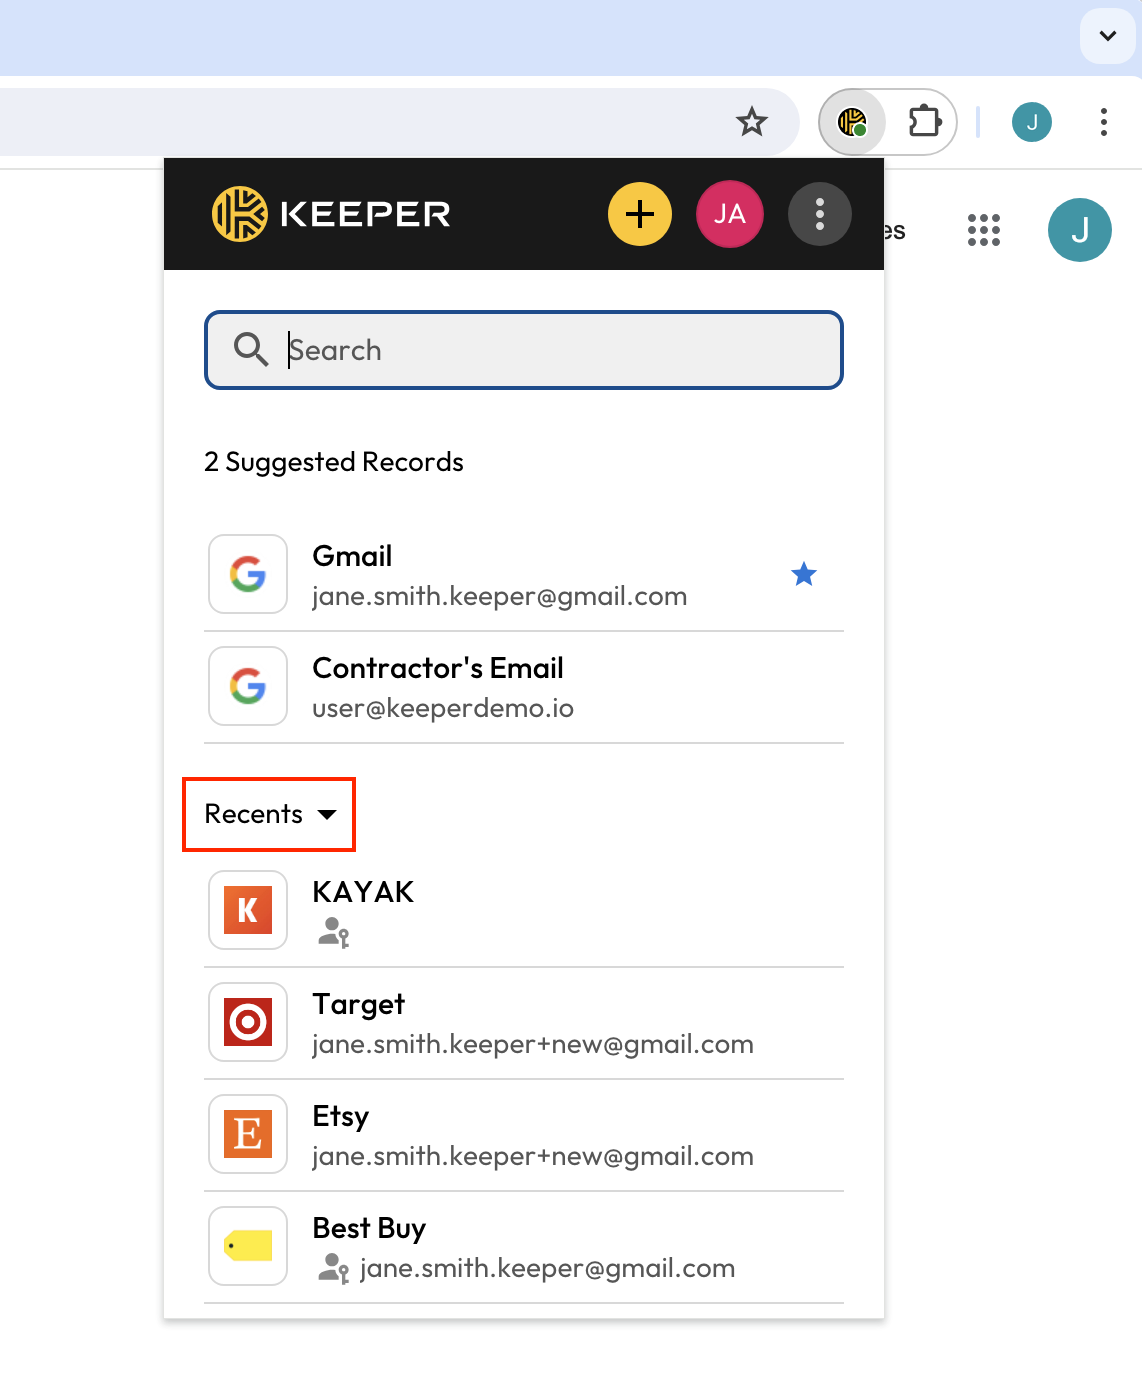Open the KAYAK record

[524, 911]
